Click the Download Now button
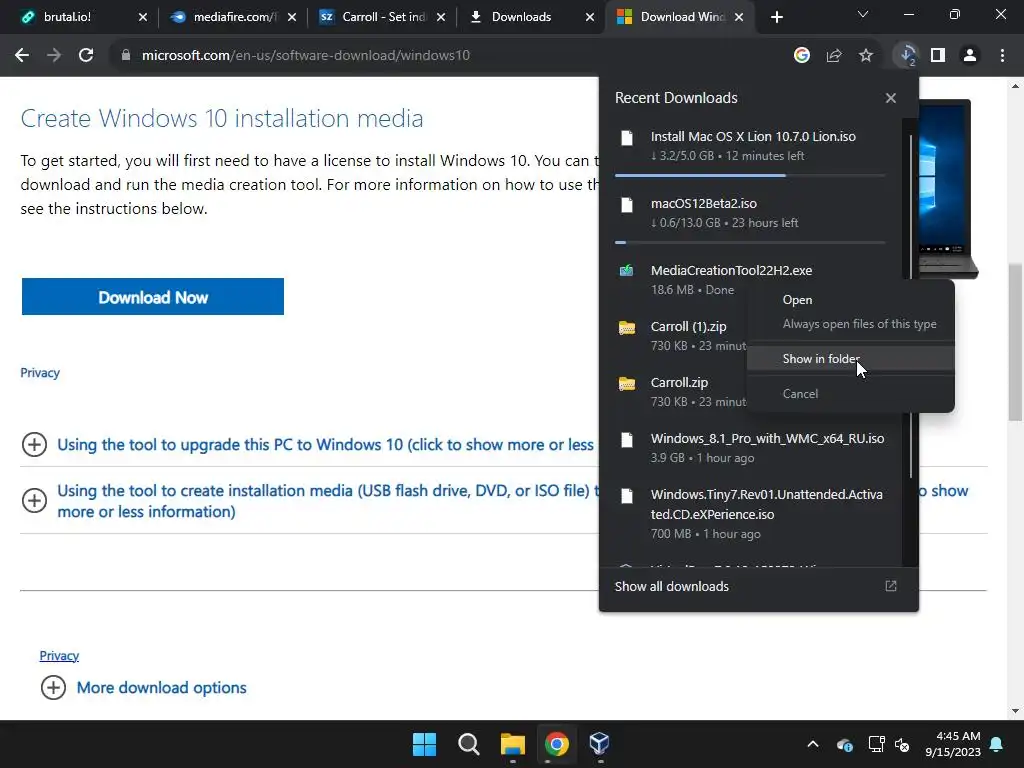Screen dimensions: 1024x768 pos(153,297)
